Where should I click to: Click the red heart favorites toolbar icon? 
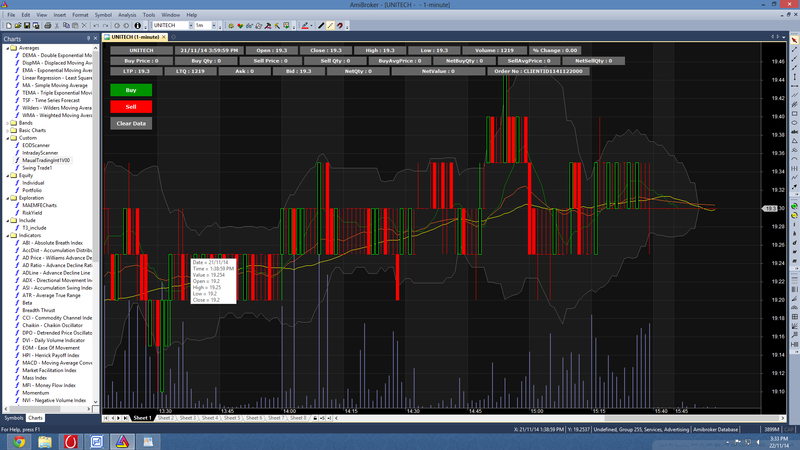pos(240,25)
